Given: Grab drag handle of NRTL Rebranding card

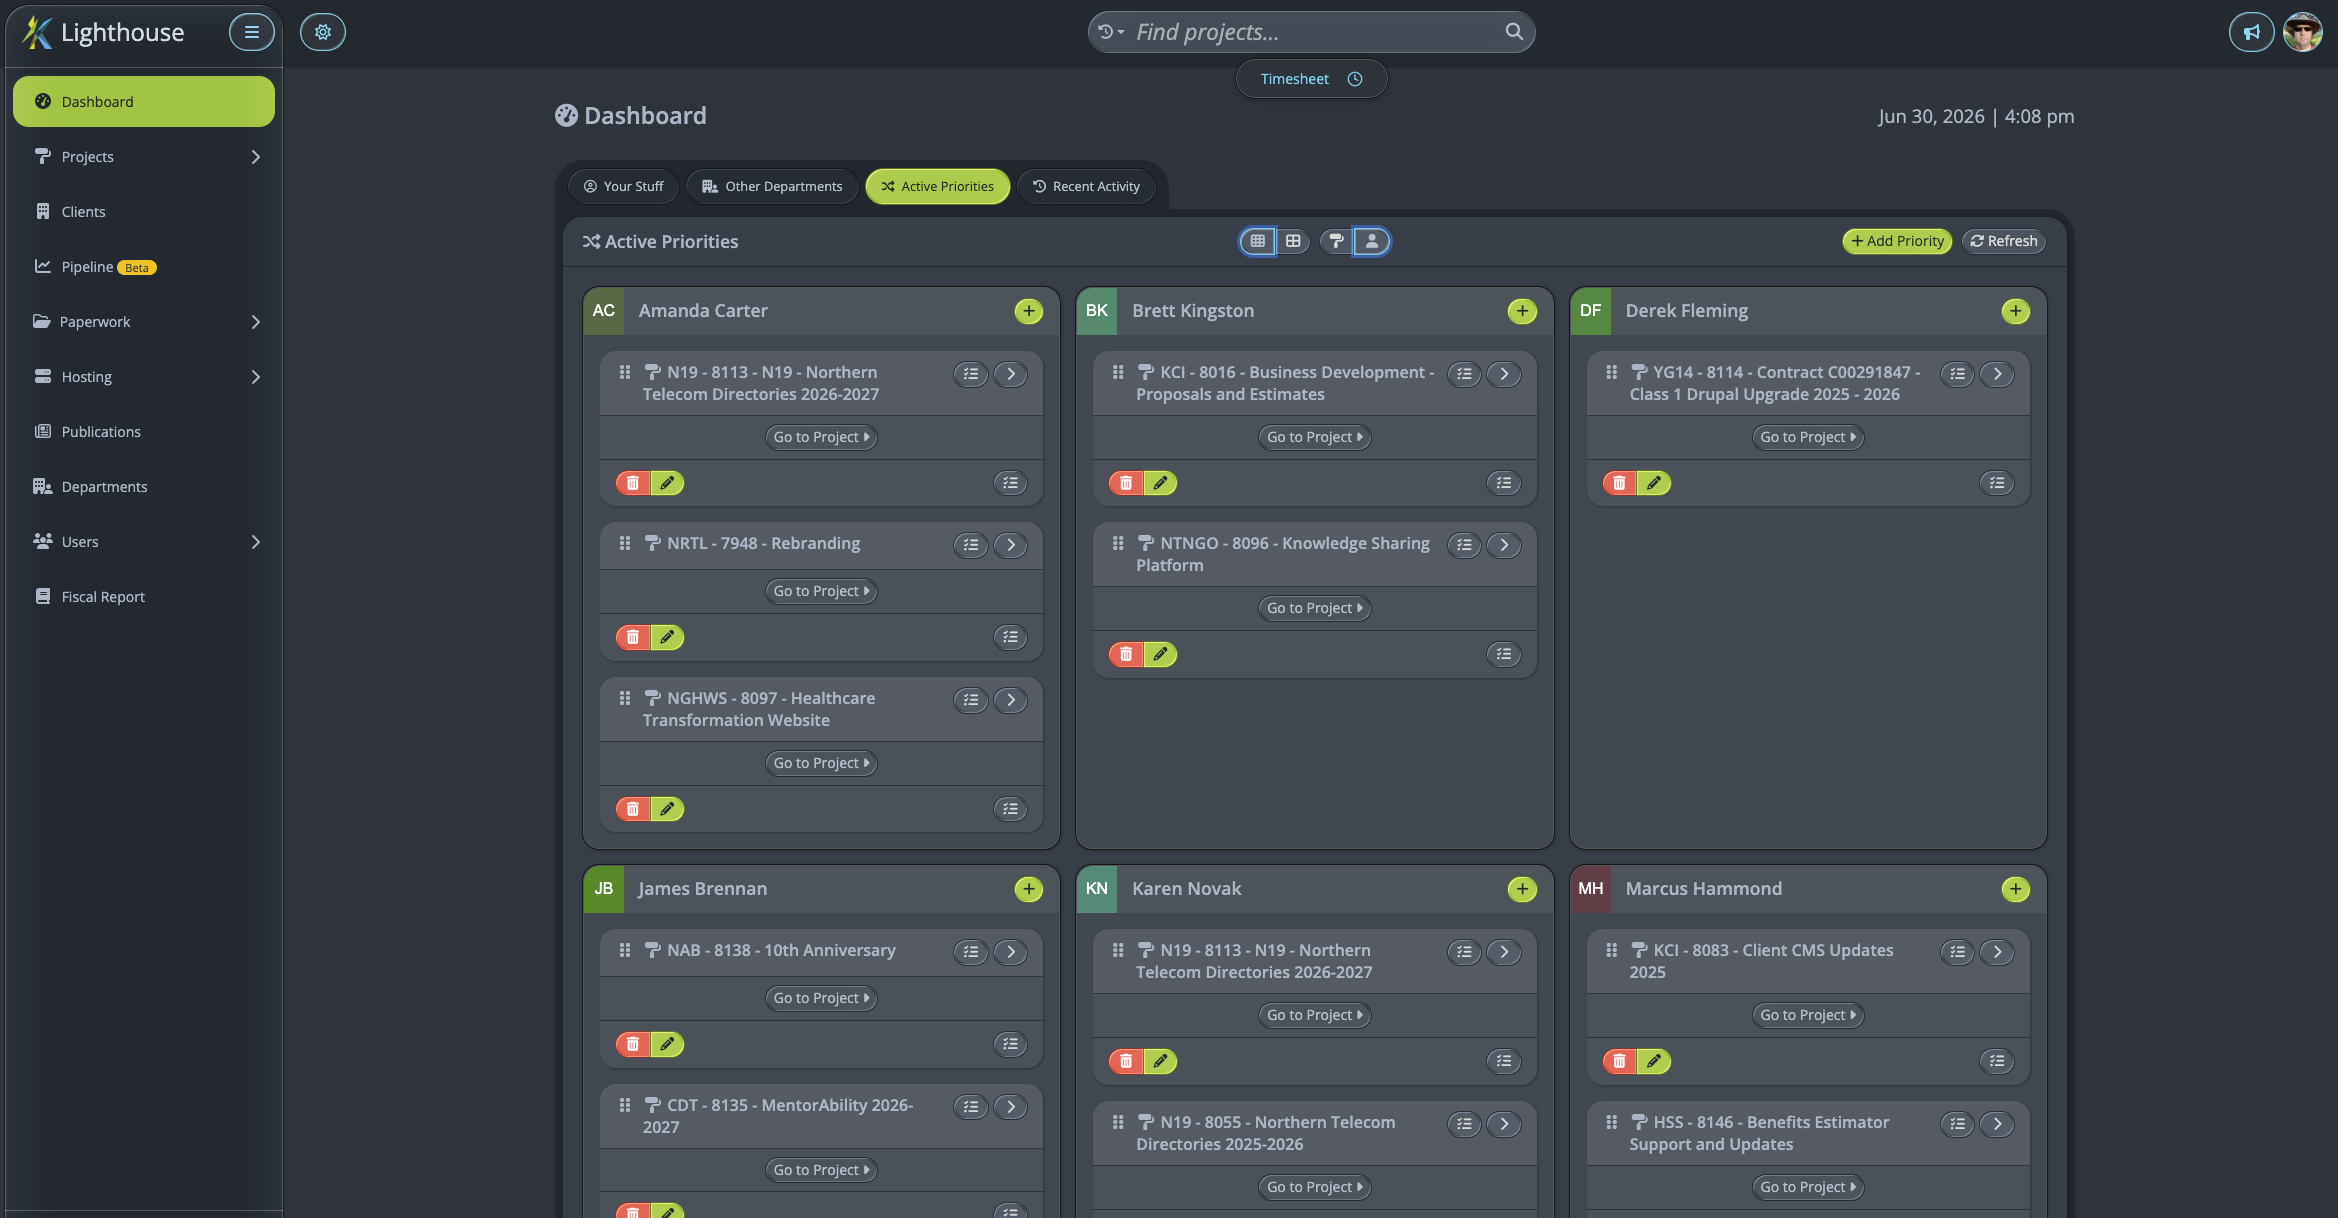Looking at the screenshot, I should coord(625,543).
